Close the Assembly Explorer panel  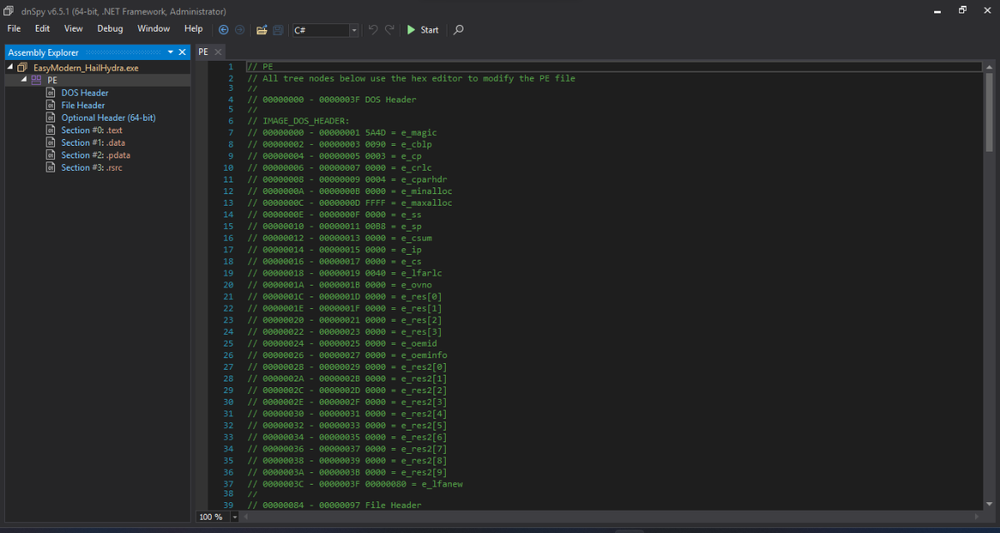[182, 52]
